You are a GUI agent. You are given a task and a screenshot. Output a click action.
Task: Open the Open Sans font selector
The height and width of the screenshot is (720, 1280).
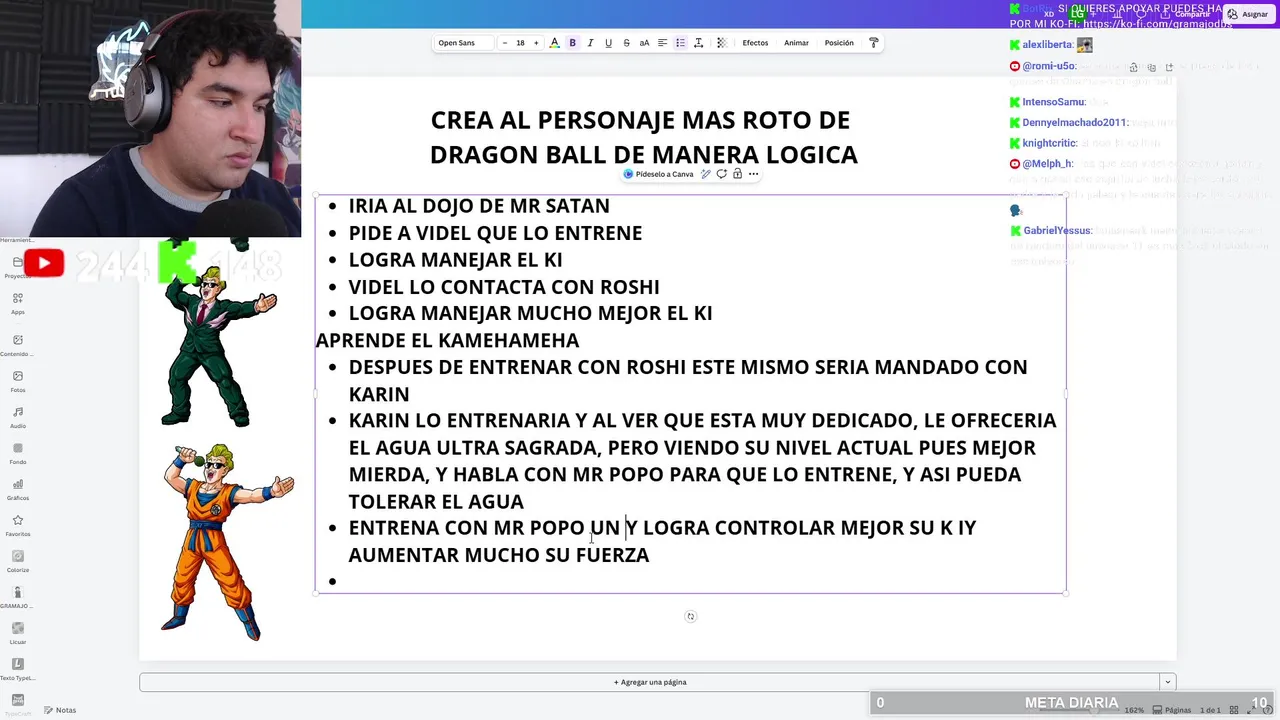click(x=464, y=43)
